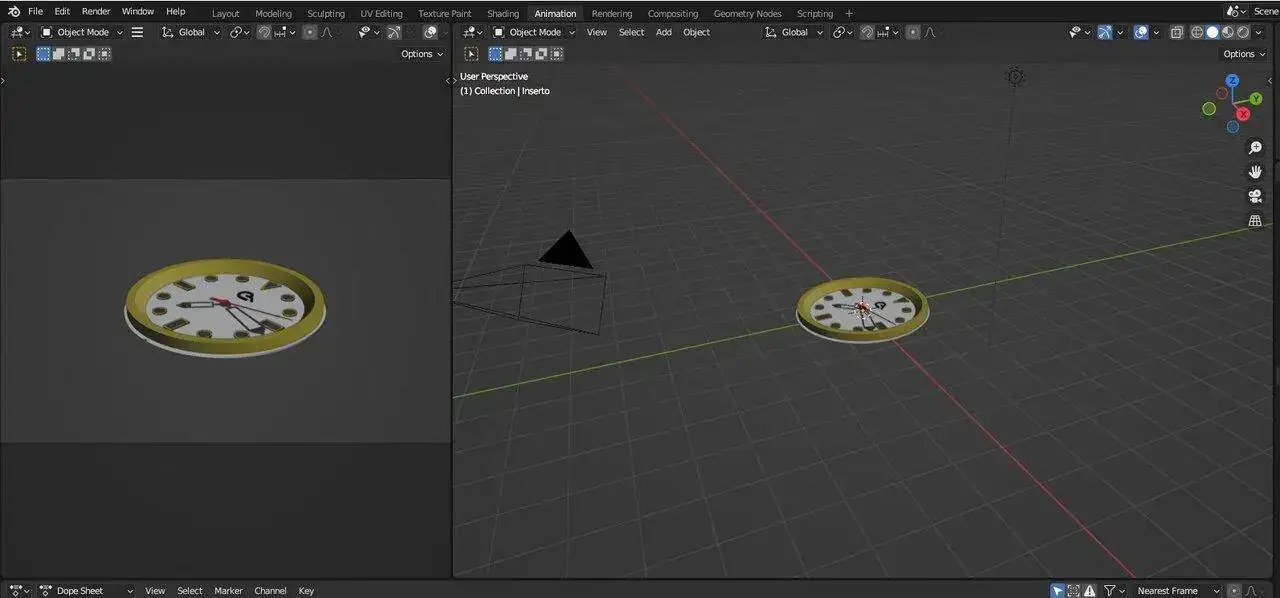Image resolution: width=1280 pixels, height=598 pixels.
Task: Click the clock object in right viewport
Action: point(862,309)
